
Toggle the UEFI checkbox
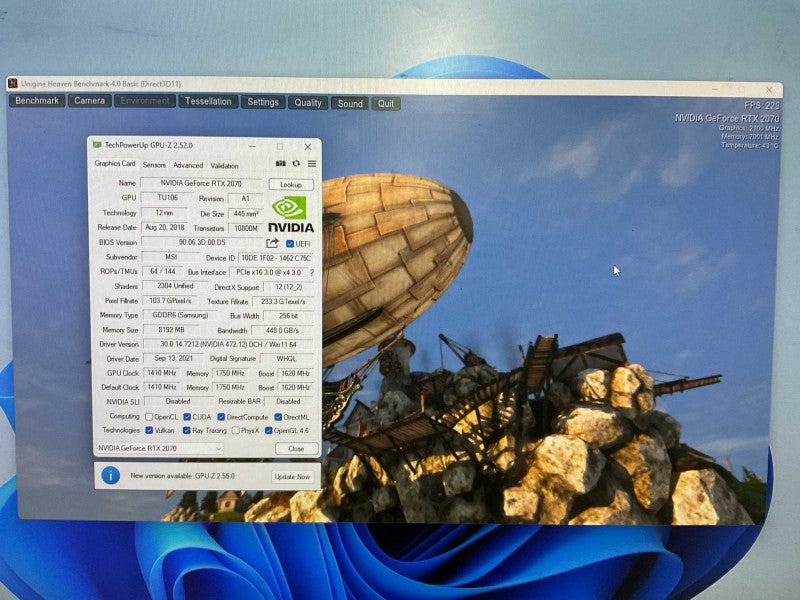click(289, 244)
